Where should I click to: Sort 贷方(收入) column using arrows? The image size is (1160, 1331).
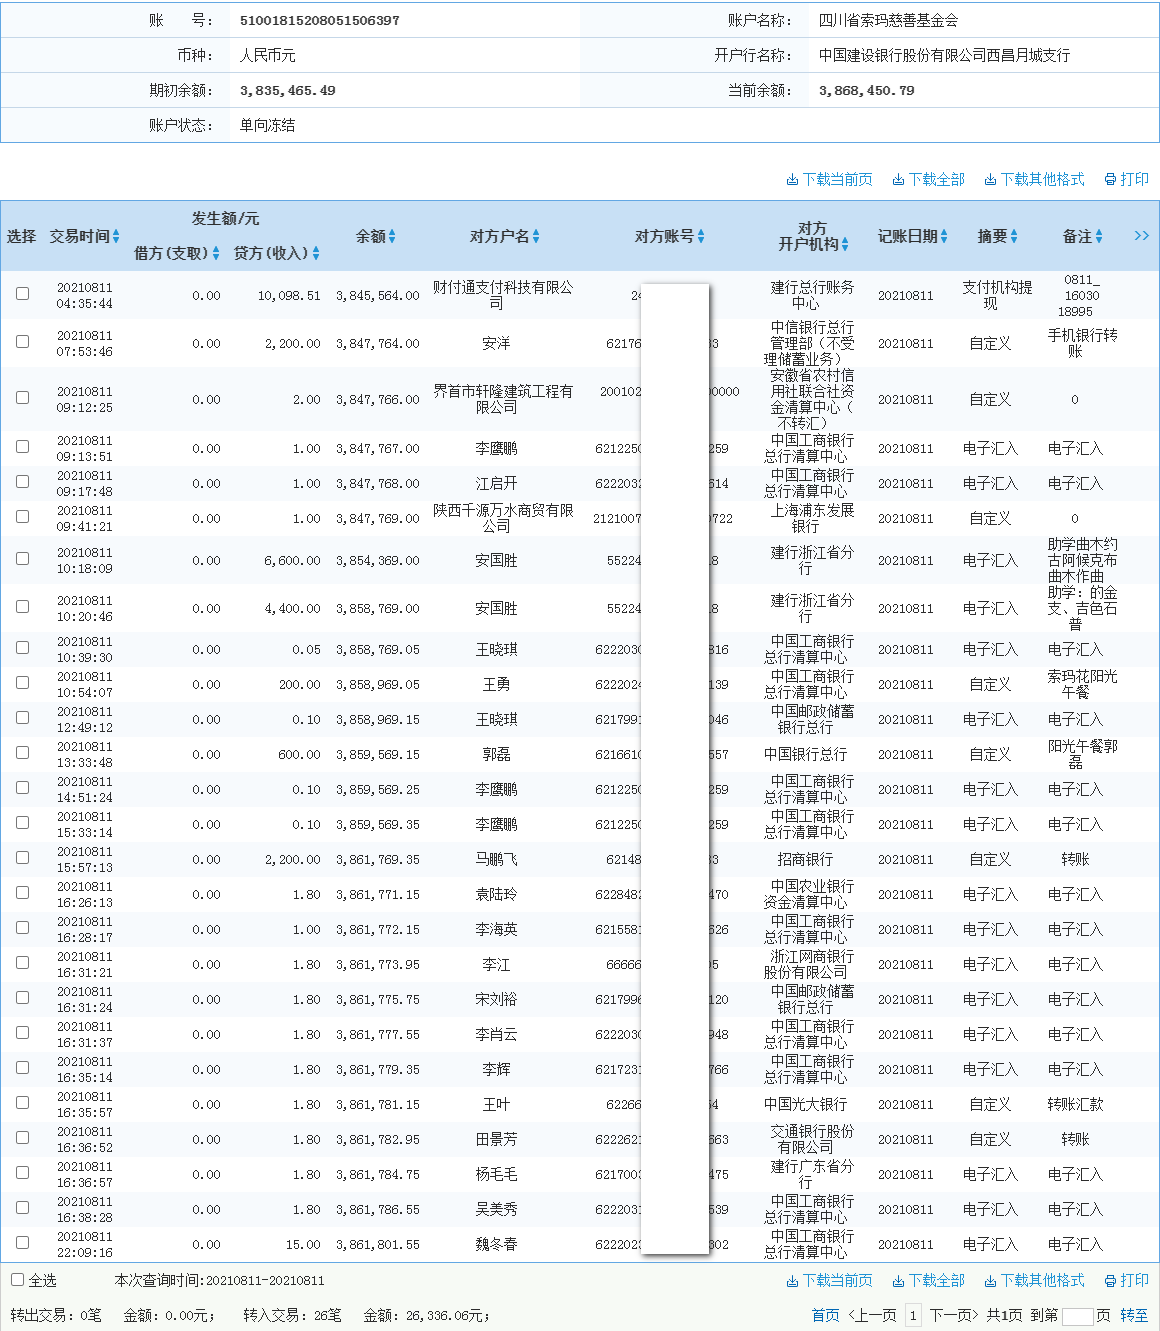tap(316, 254)
